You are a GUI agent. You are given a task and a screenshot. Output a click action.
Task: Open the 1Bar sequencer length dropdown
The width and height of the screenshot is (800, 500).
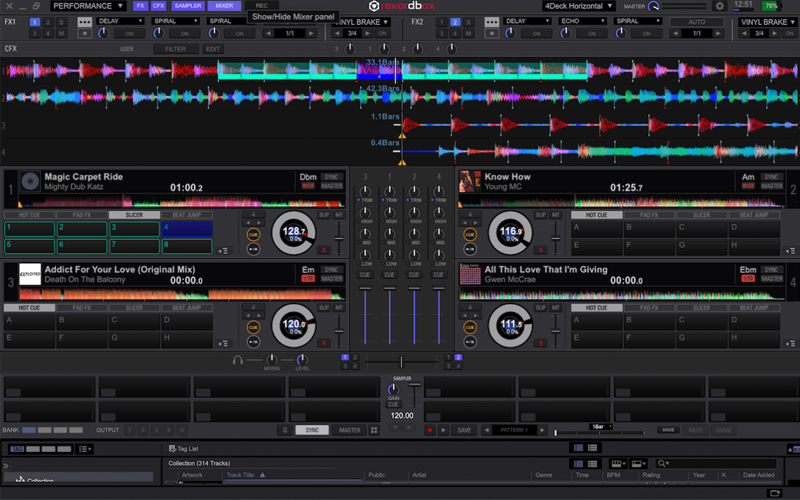click(x=600, y=427)
